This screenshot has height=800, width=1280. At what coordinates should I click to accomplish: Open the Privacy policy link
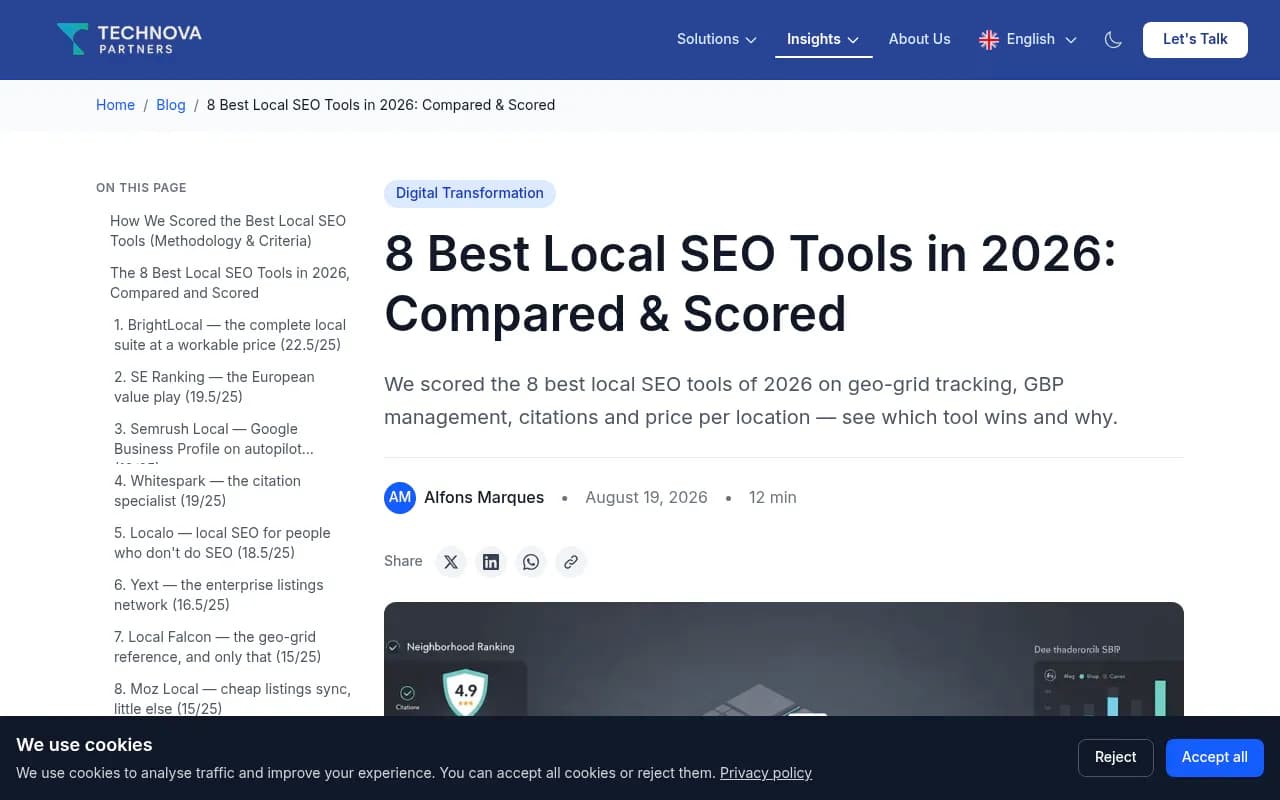point(766,773)
